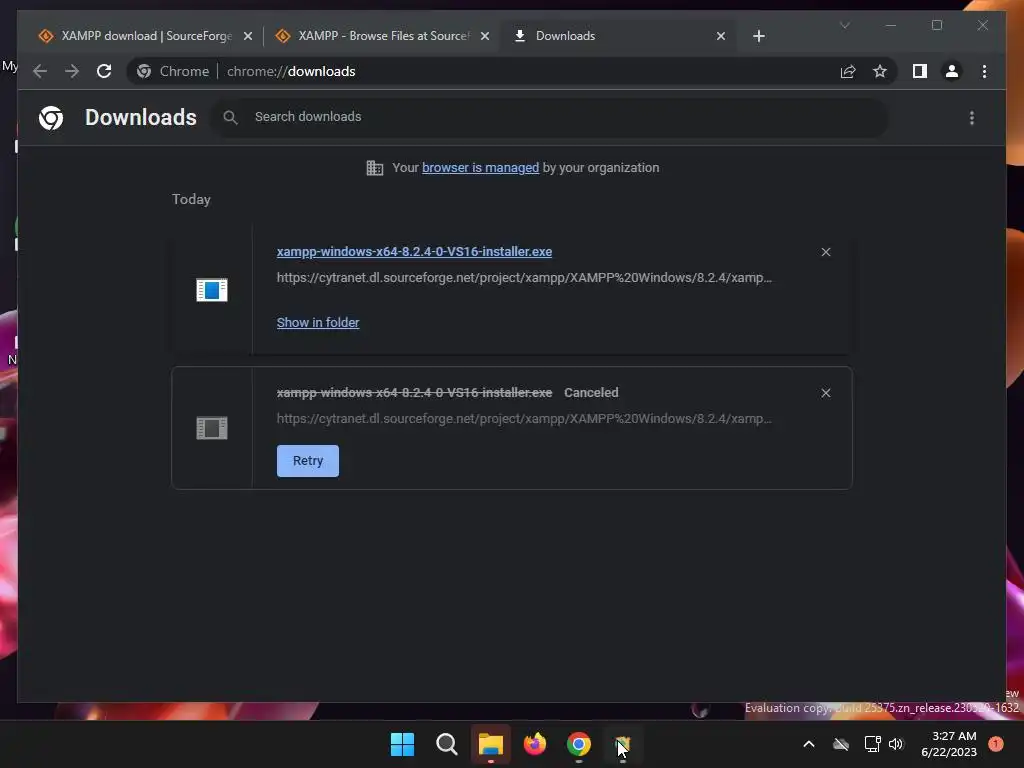Bookmark this page with the star
Viewport: 1024px width, 768px height.
click(x=880, y=71)
